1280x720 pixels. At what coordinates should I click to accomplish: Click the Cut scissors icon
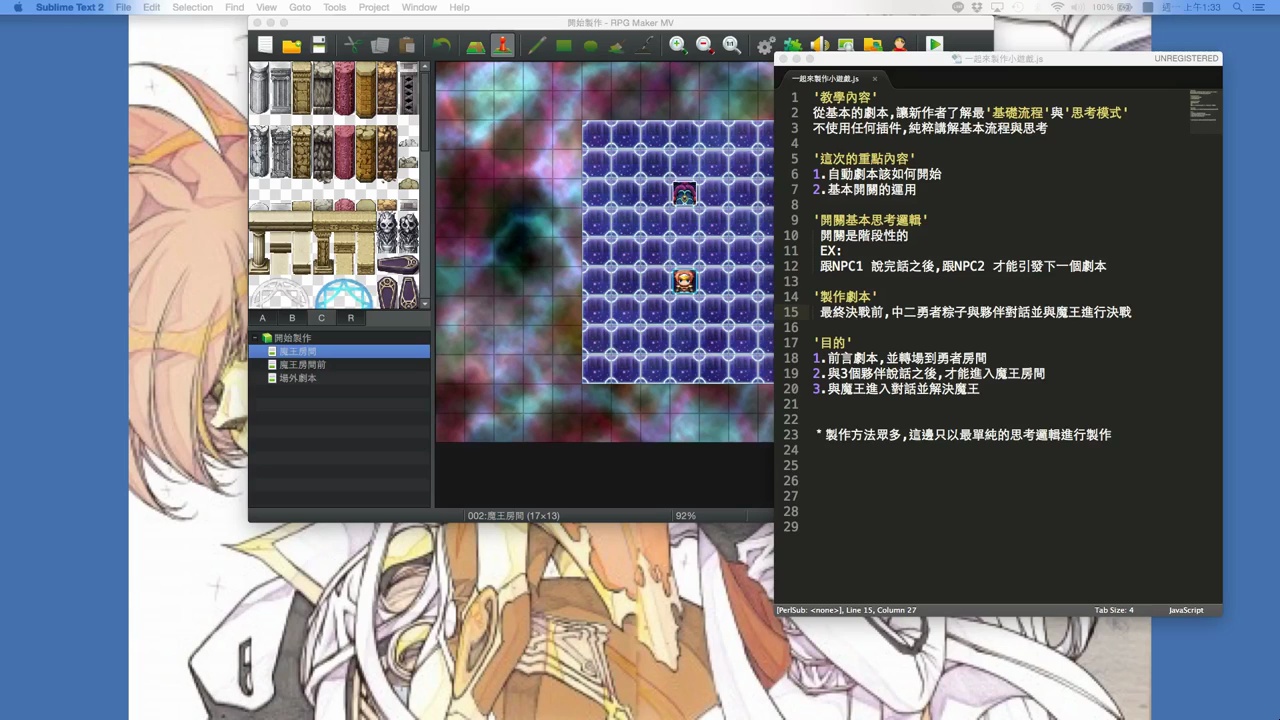(352, 45)
